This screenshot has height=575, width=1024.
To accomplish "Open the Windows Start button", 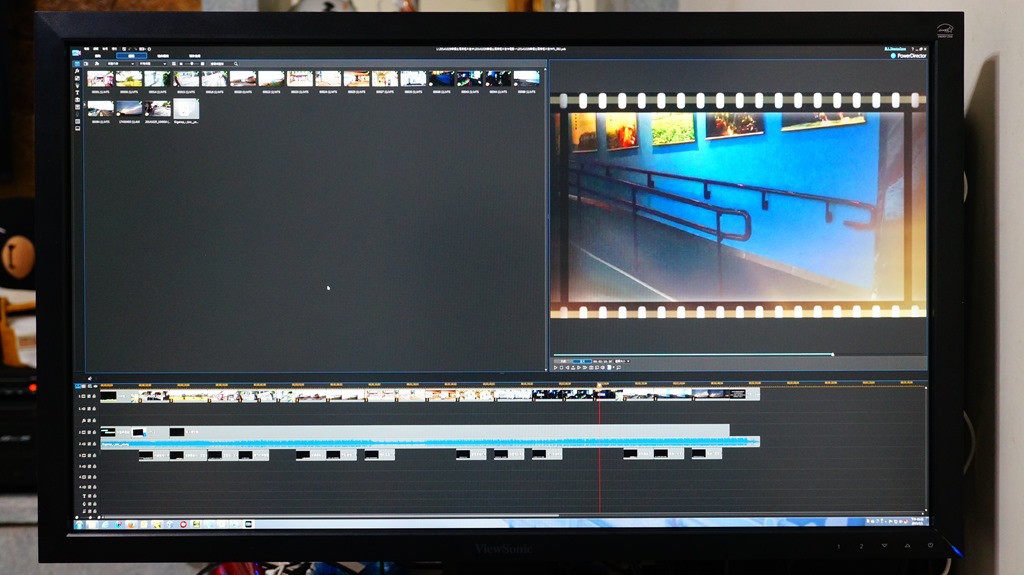I will (79, 525).
